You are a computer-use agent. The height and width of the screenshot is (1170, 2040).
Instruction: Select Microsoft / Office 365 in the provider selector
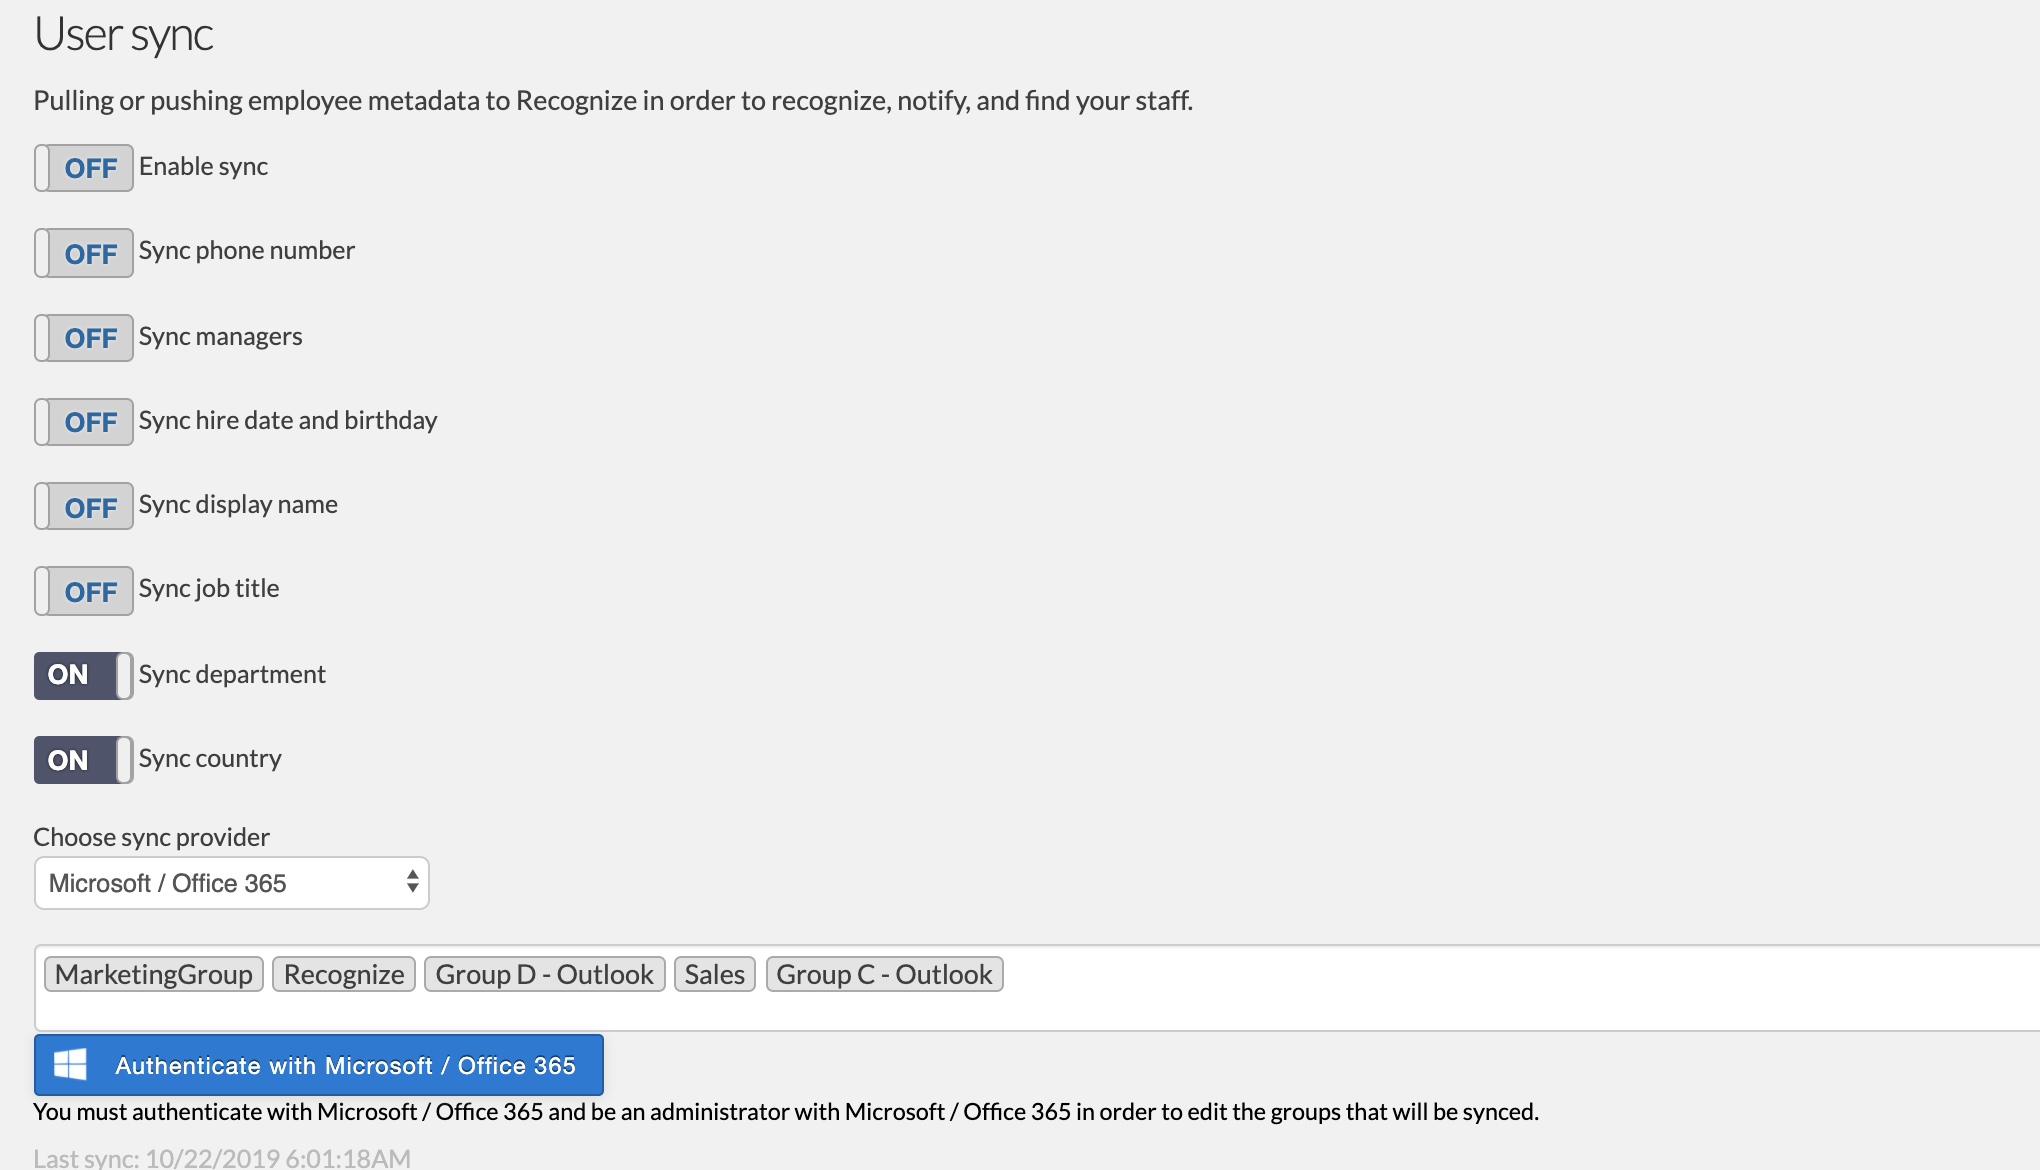pyautogui.click(x=231, y=882)
